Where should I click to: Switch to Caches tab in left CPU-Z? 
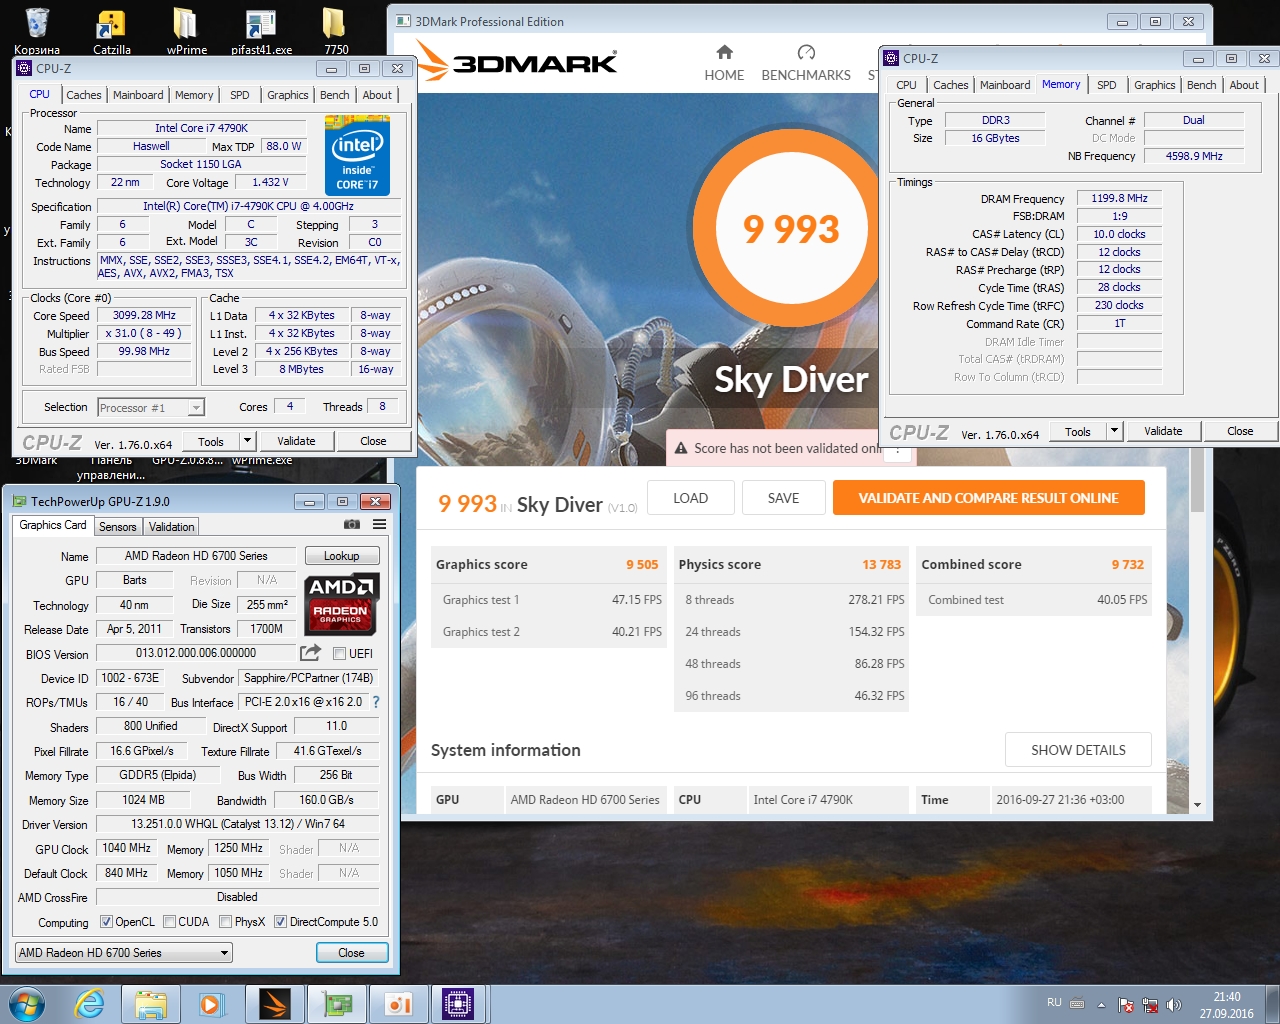[x=83, y=95]
